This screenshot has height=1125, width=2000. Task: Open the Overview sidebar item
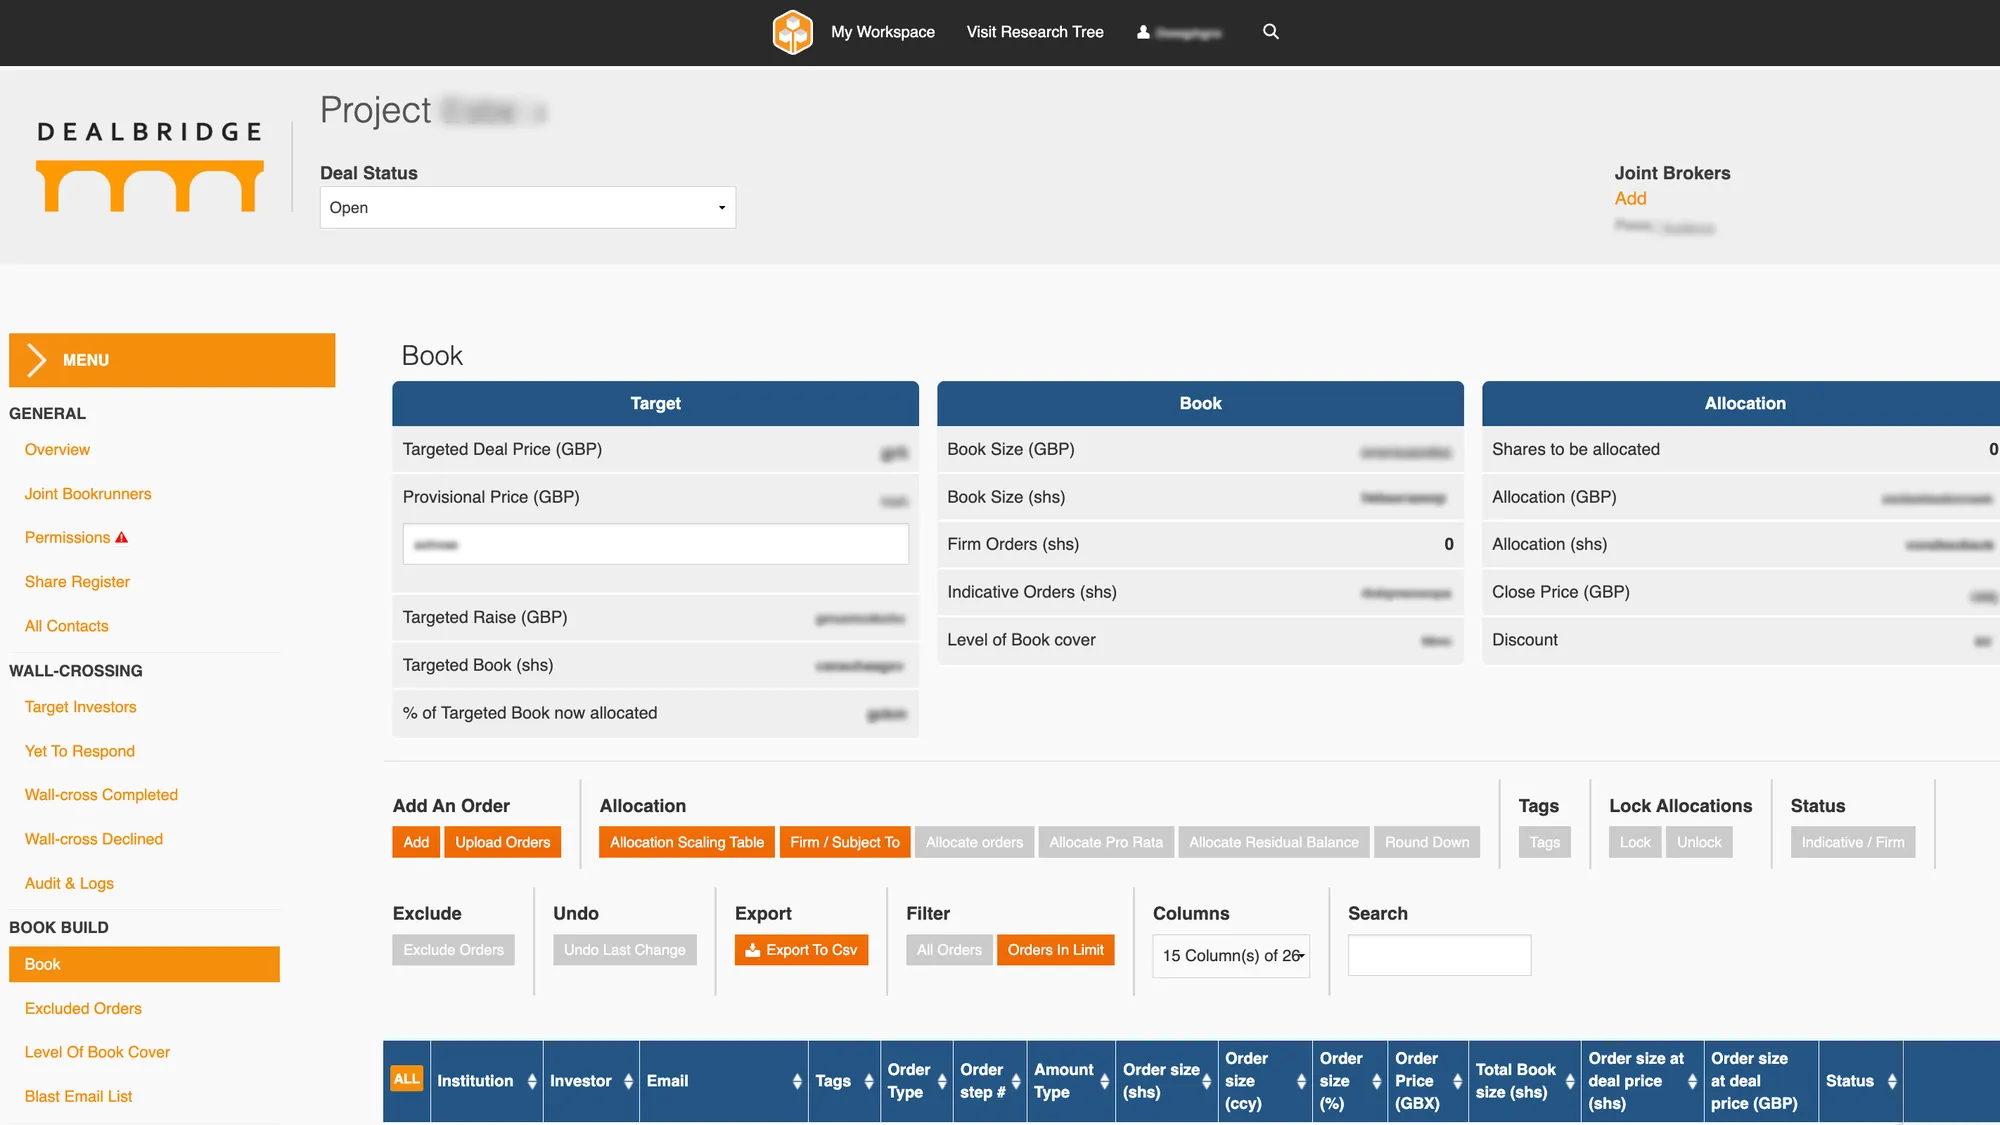pos(57,450)
